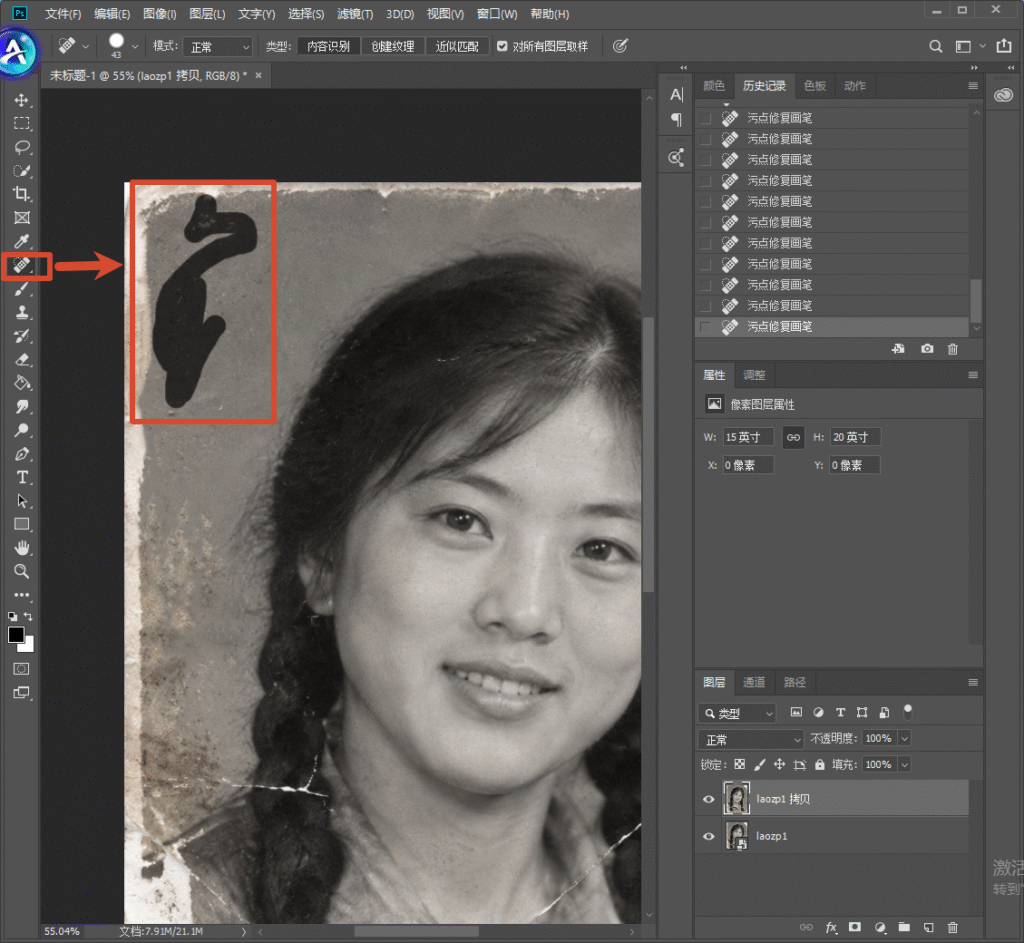The height and width of the screenshot is (943, 1024).
Task: Open the blend mode 模式 dropdown
Action: (217, 46)
